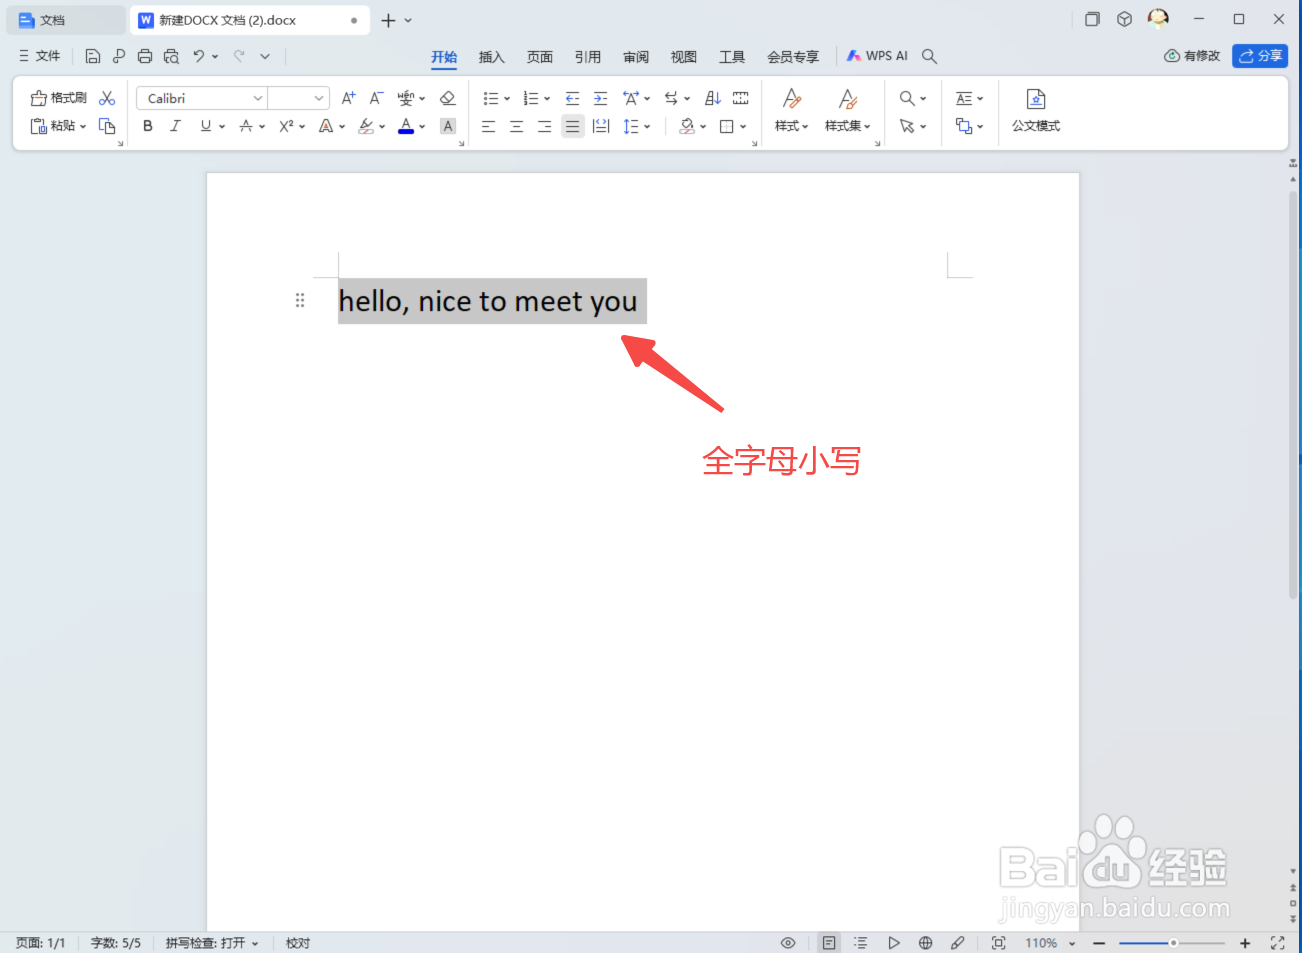Click word count 字数: 5/5 in status bar
The height and width of the screenshot is (953, 1302).
116,943
